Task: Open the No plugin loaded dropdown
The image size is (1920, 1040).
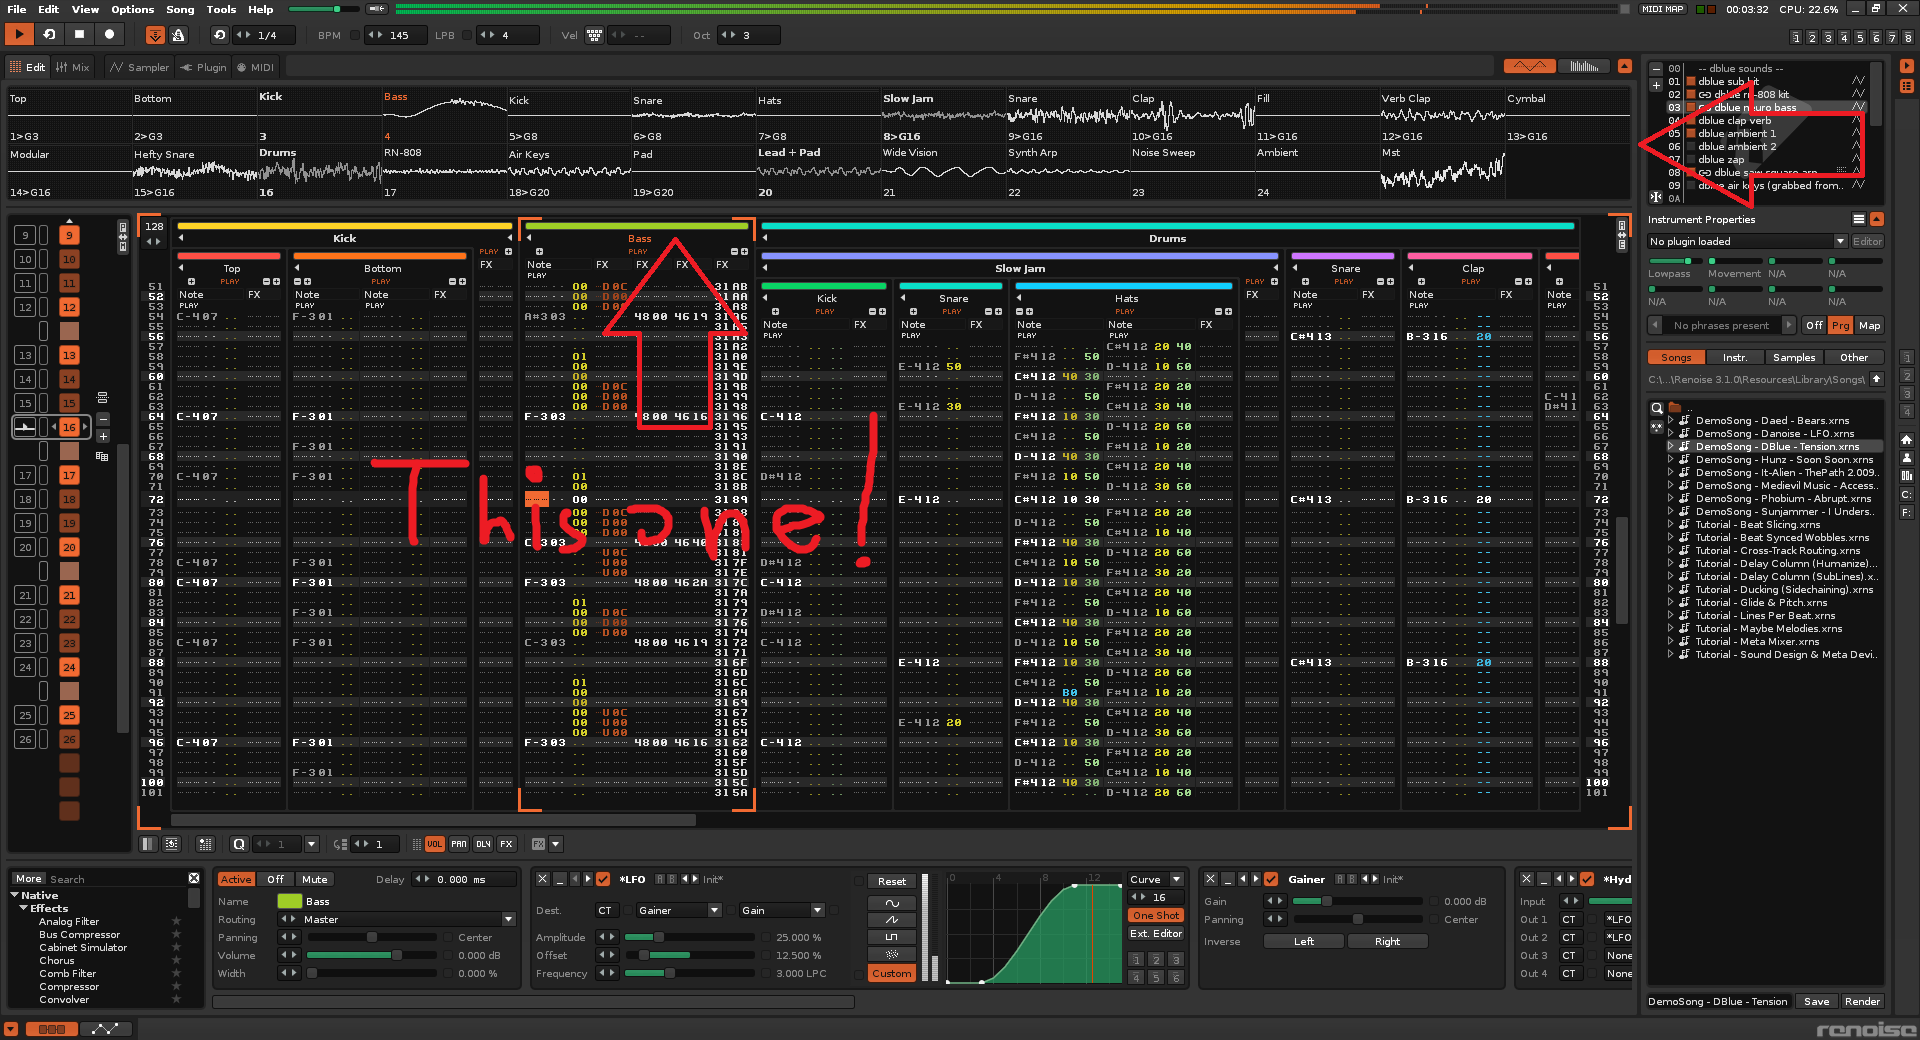Action: [1840, 241]
